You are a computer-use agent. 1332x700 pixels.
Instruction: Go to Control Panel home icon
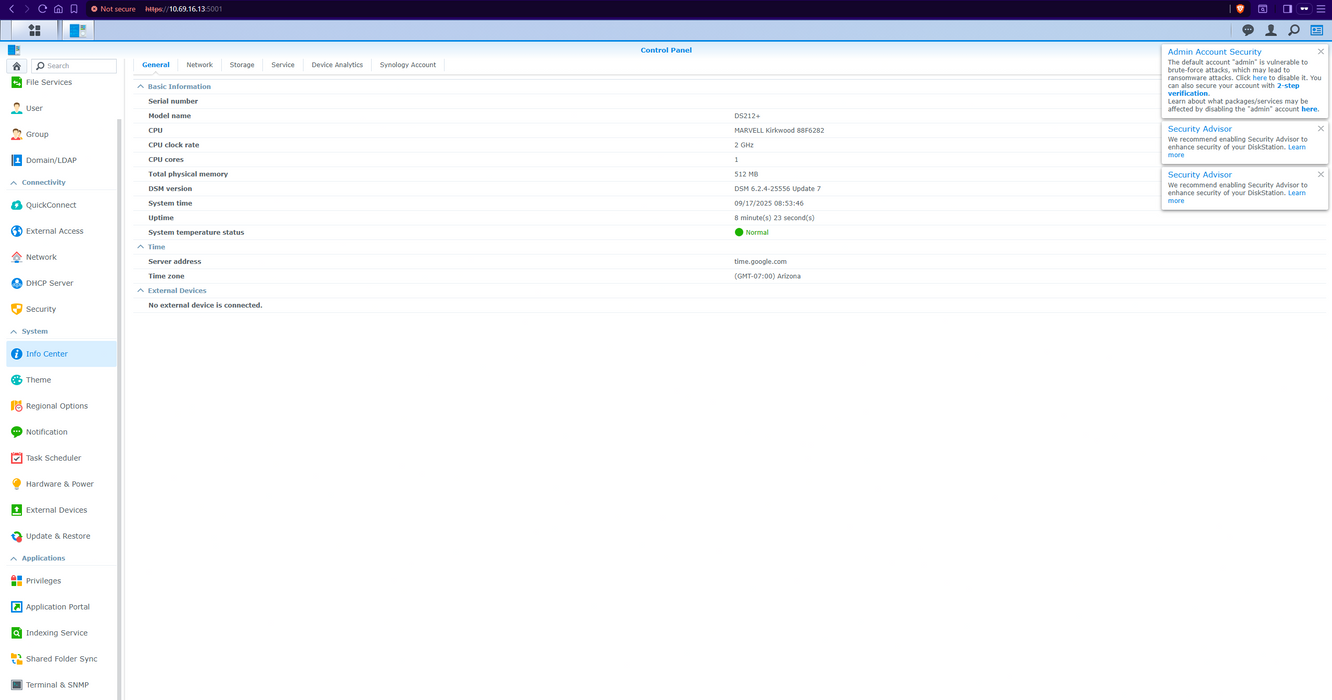17,66
